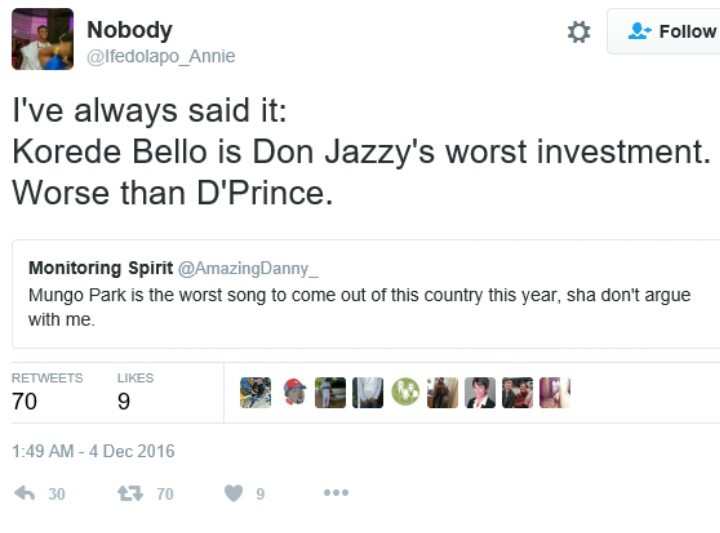Open the @Ifedolapo_Annie handle link
Screen dimensions: 720x533
point(161,57)
